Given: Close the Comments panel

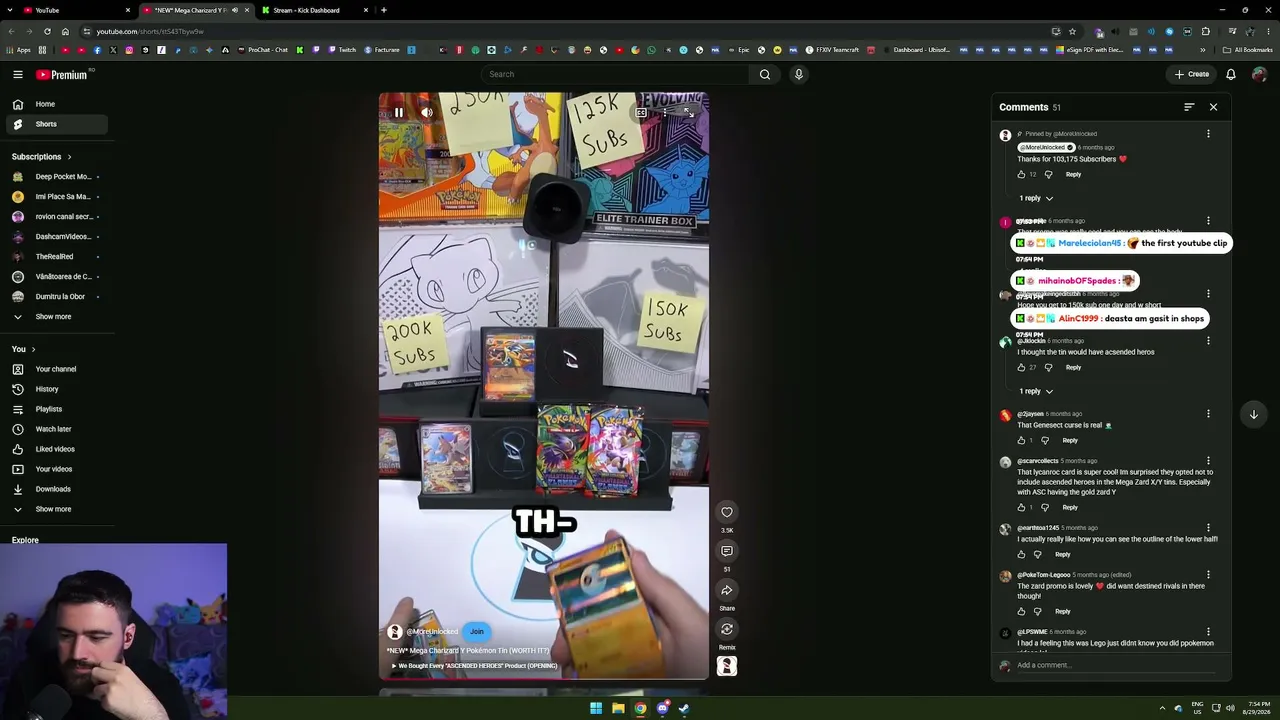Looking at the screenshot, I should coord(1214,107).
